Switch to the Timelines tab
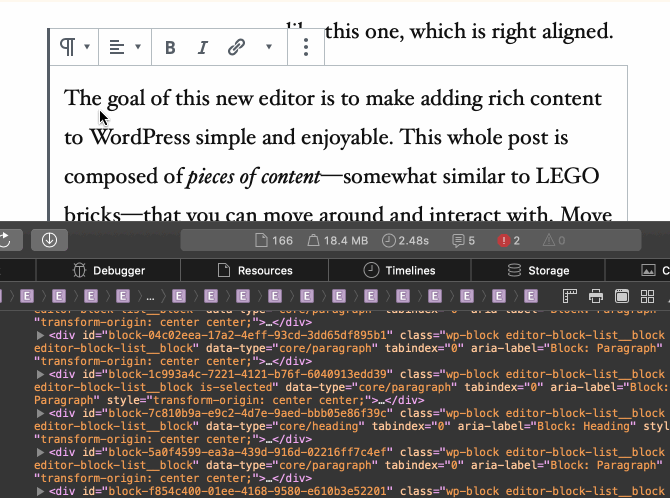The image size is (670, 498). 400,271
